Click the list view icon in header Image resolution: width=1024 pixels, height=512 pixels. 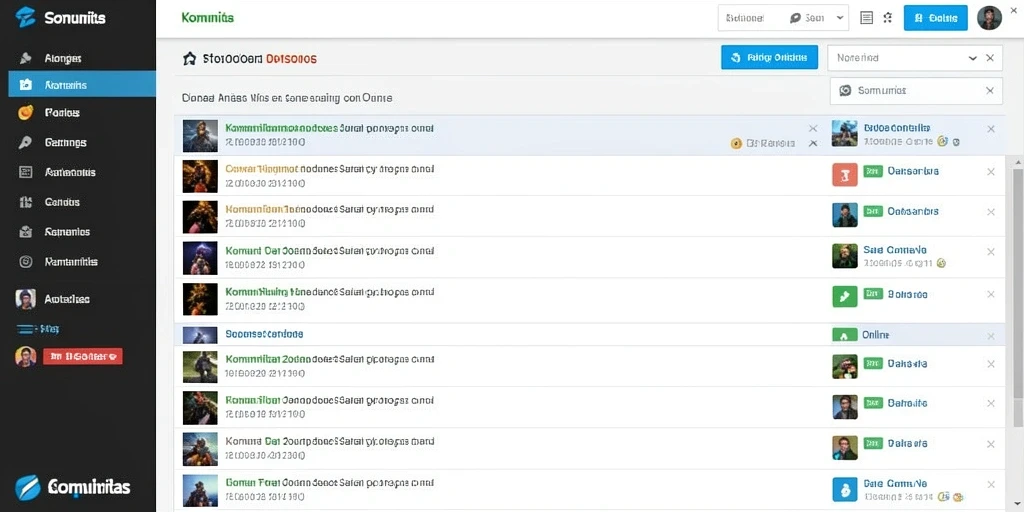click(x=867, y=18)
